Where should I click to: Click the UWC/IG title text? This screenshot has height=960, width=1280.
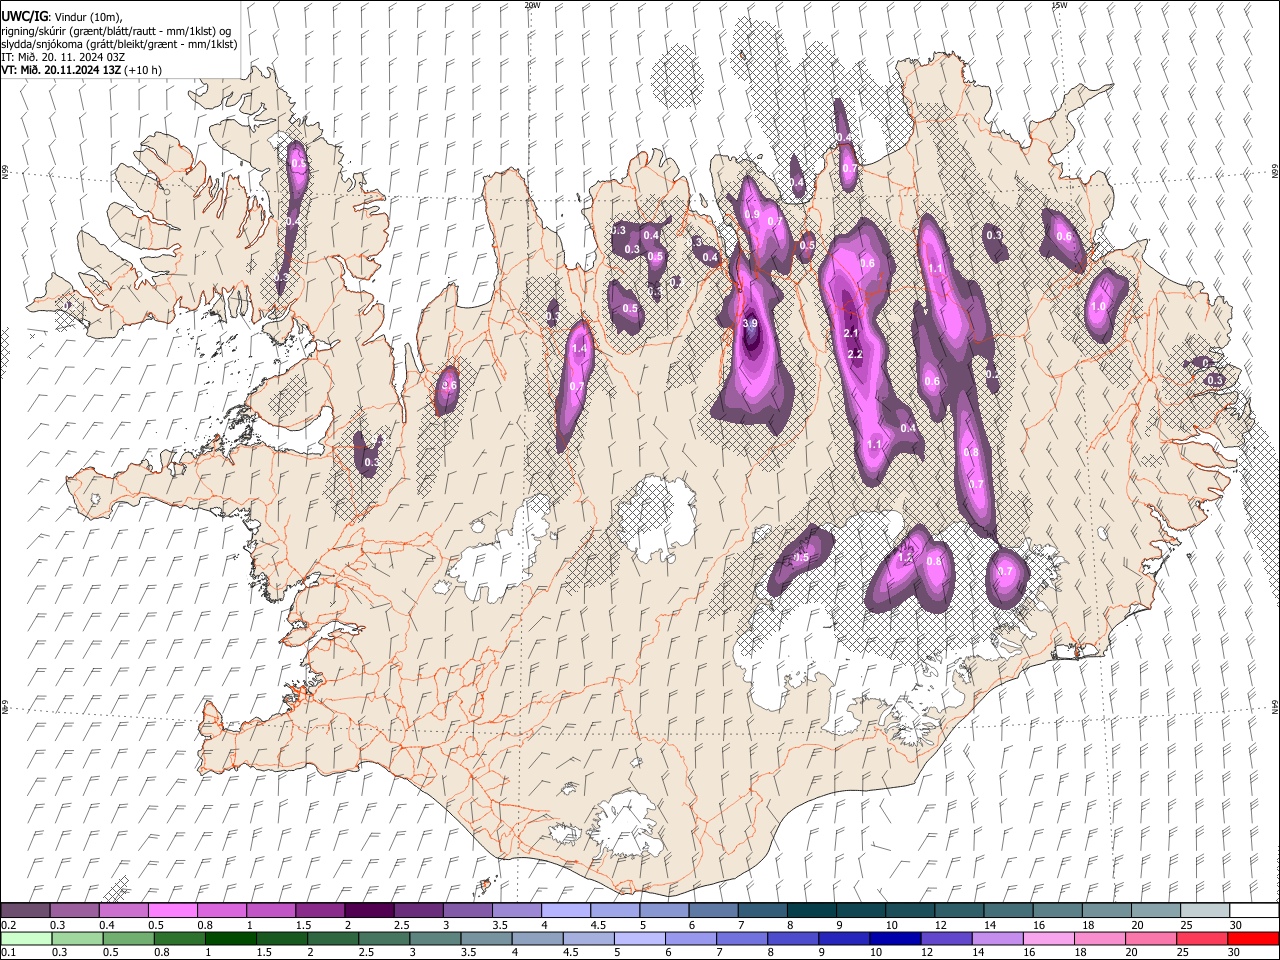tap(23, 15)
